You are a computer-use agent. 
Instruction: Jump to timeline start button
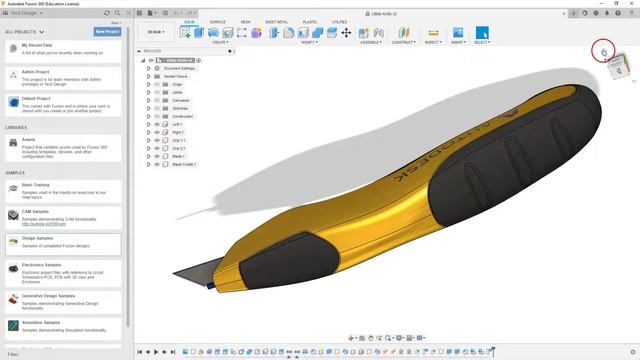pos(140,352)
